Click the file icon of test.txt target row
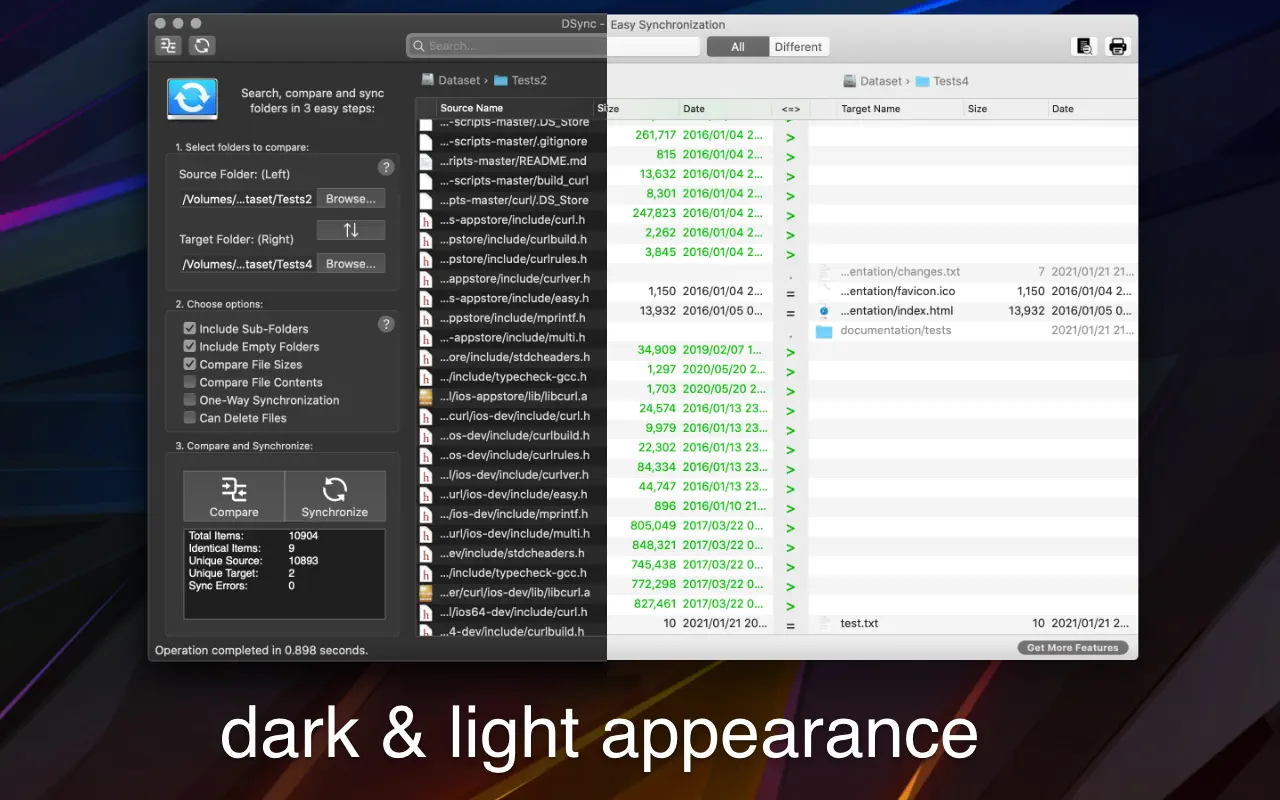Screen dimensions: 1280x800 pos(824,623)
